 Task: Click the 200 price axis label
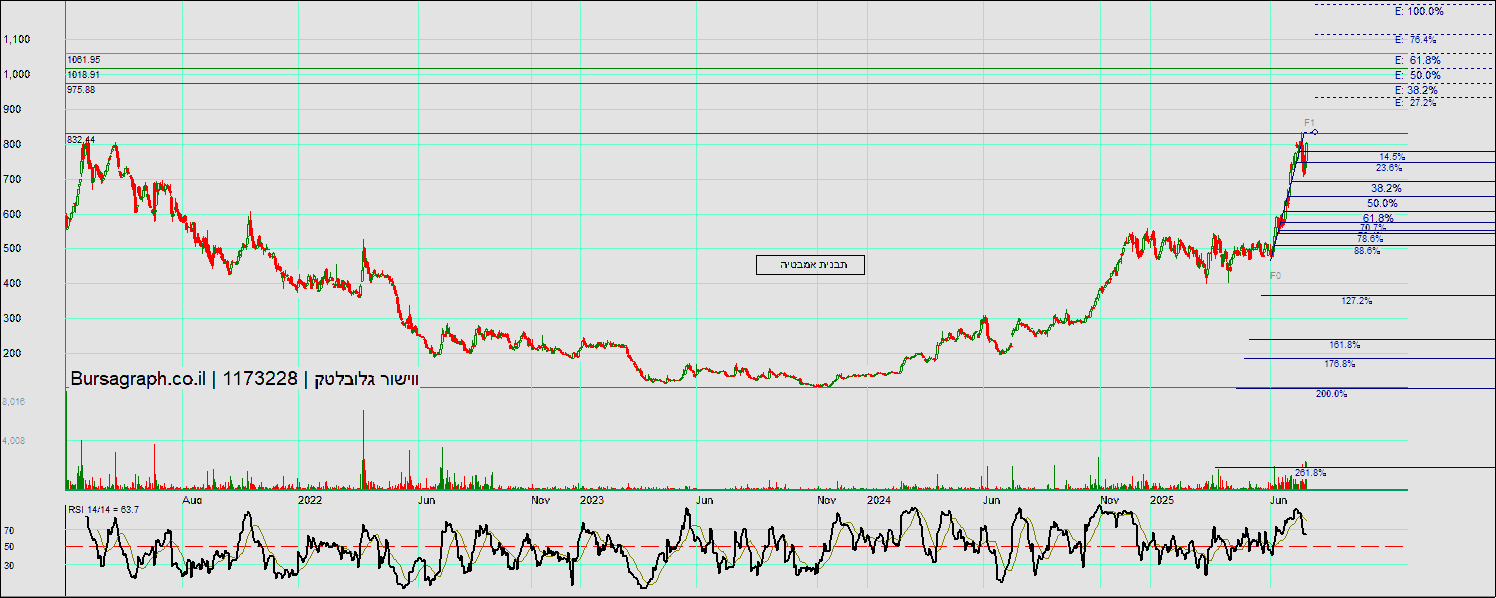point(12,354)
